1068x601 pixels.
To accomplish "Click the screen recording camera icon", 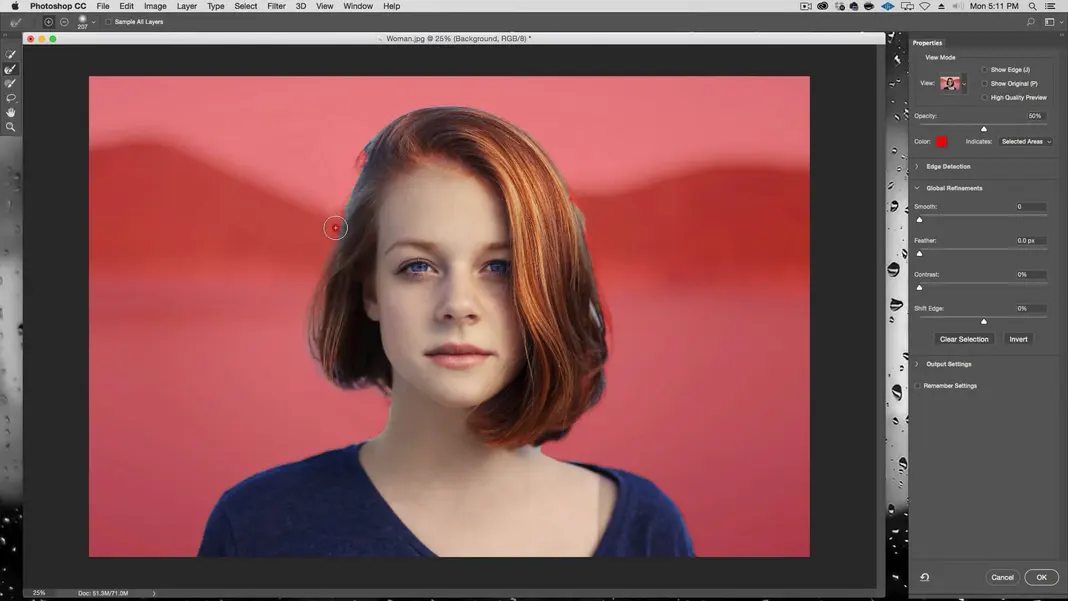I will [x=806, y=6].
